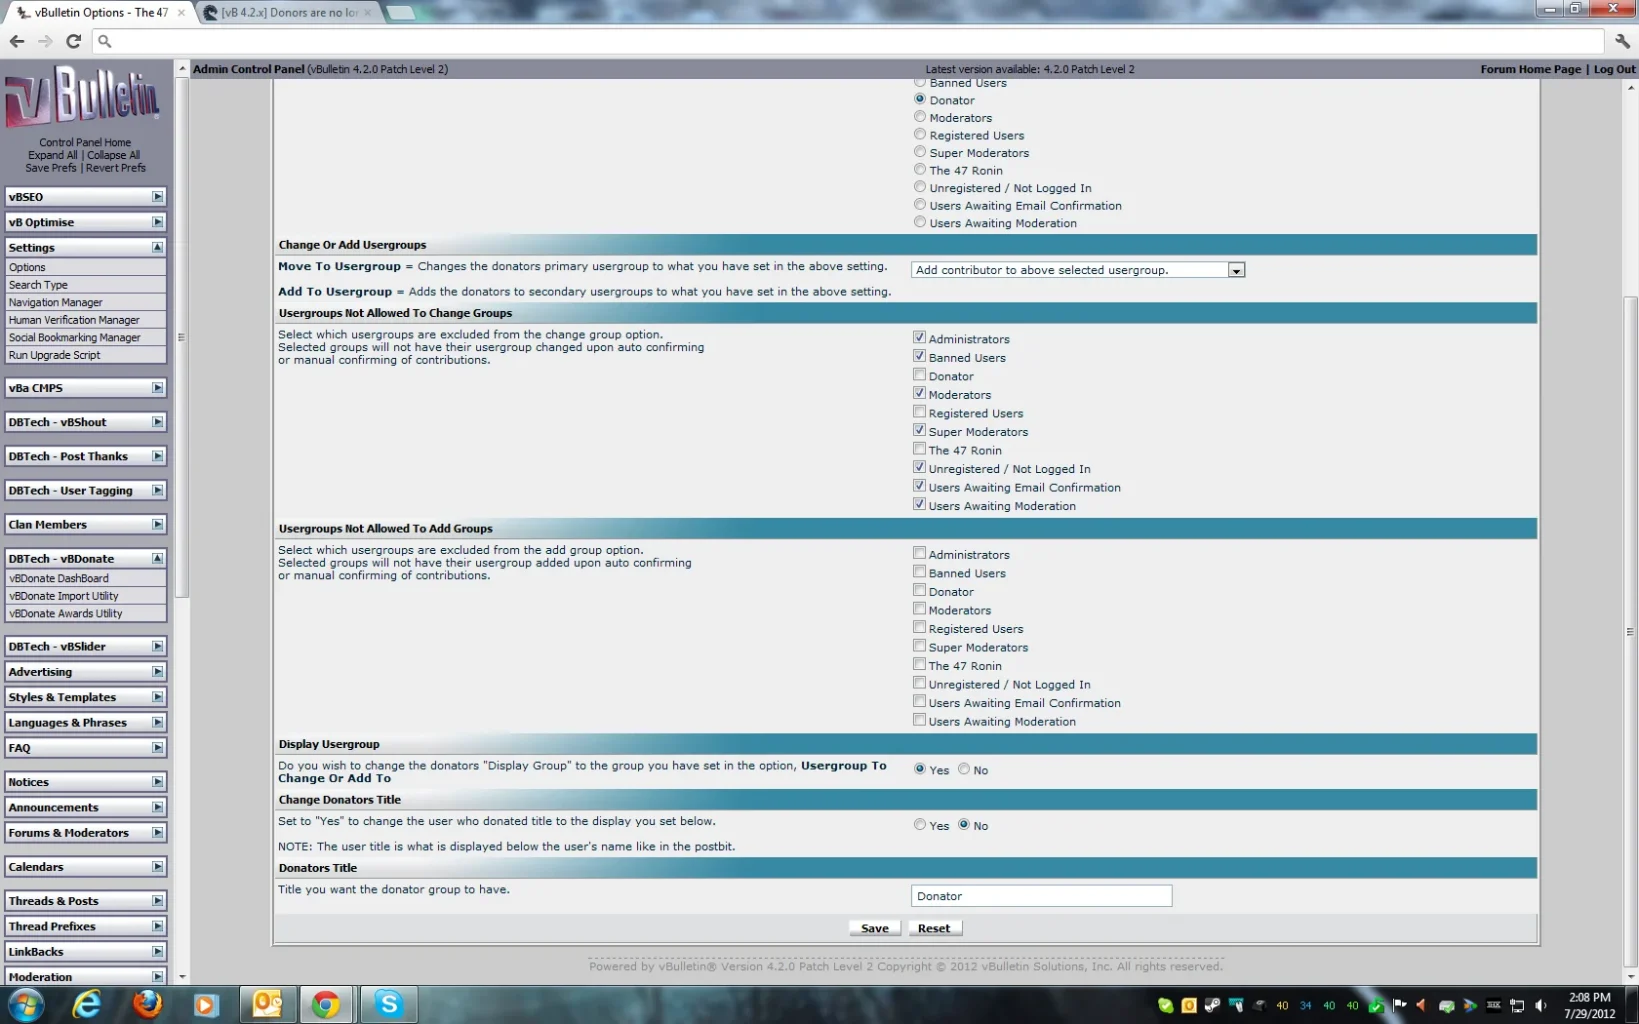Switch to [vB 4.2.x] Donors tab
This screenshot has width=1639, height=1024.
point(289,13)
